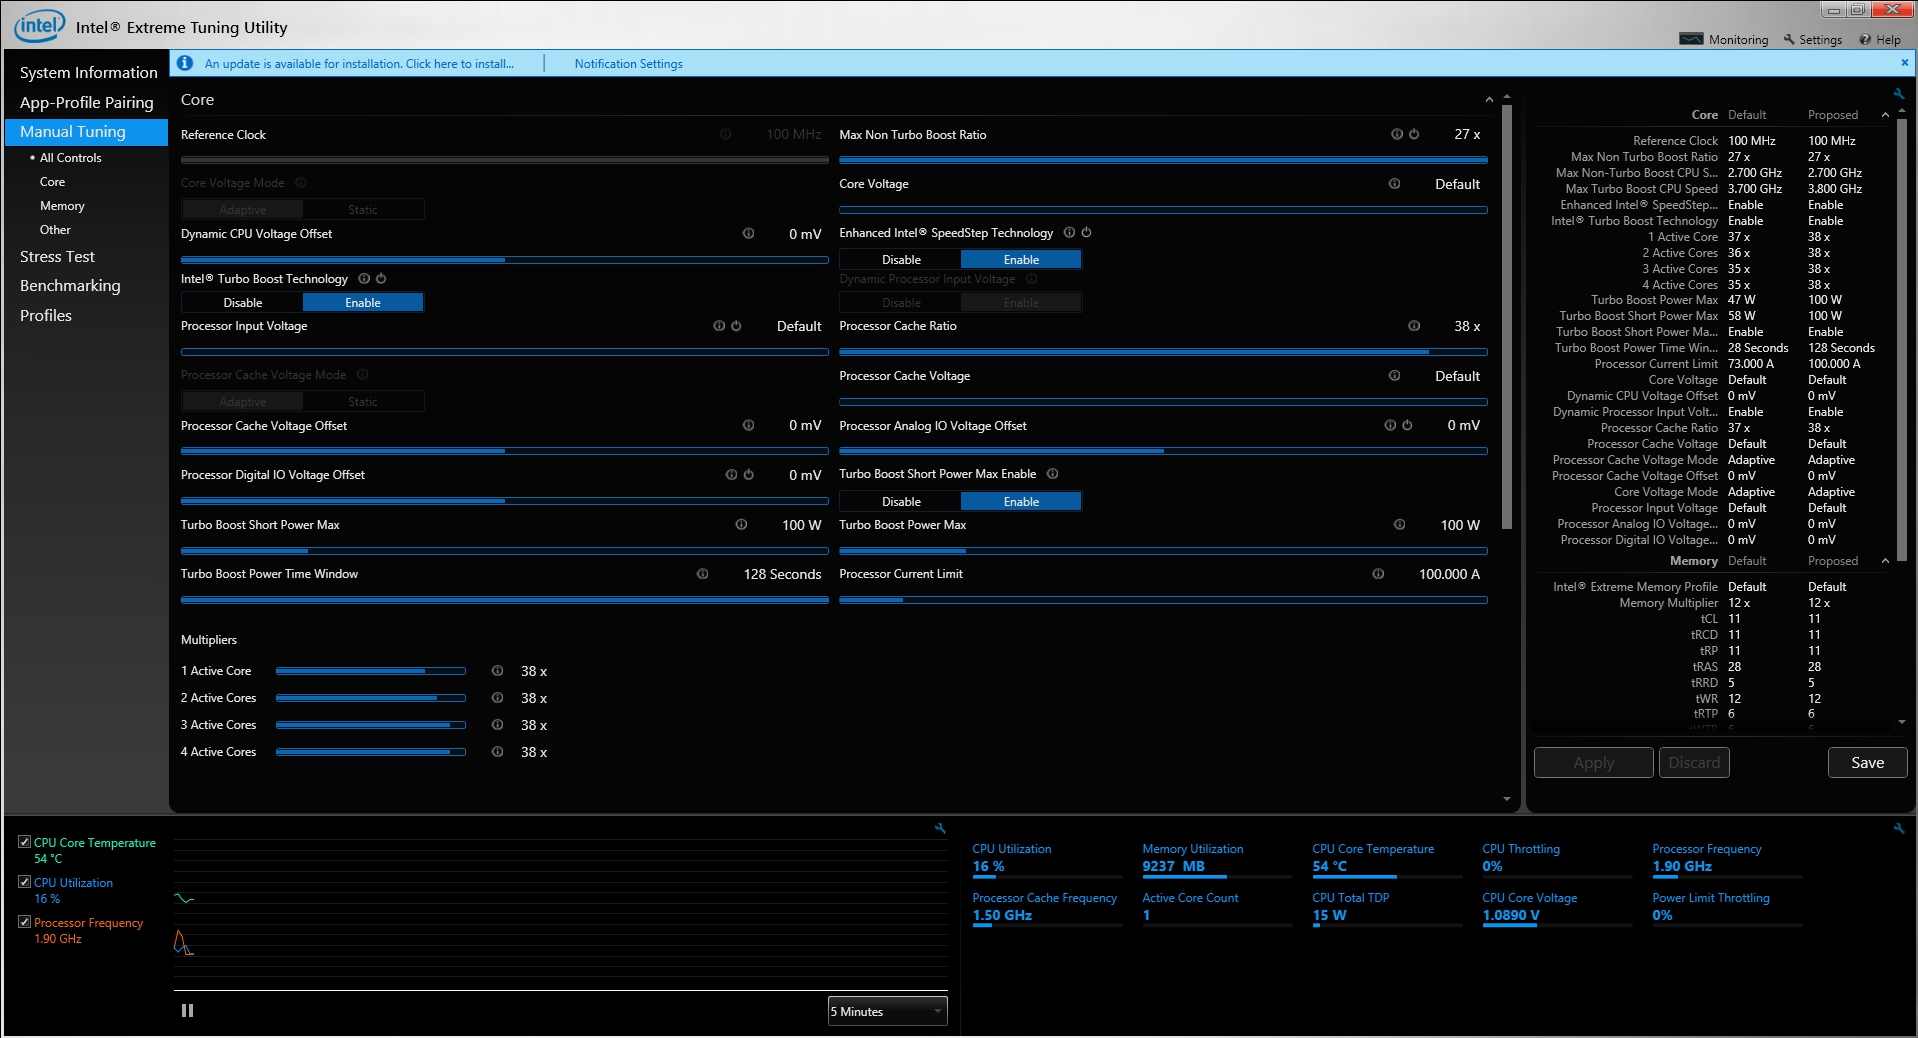This screenshot has height=1038, width=1918.
Task: Open Monitoring from top bar
Action: point(1724,40)
